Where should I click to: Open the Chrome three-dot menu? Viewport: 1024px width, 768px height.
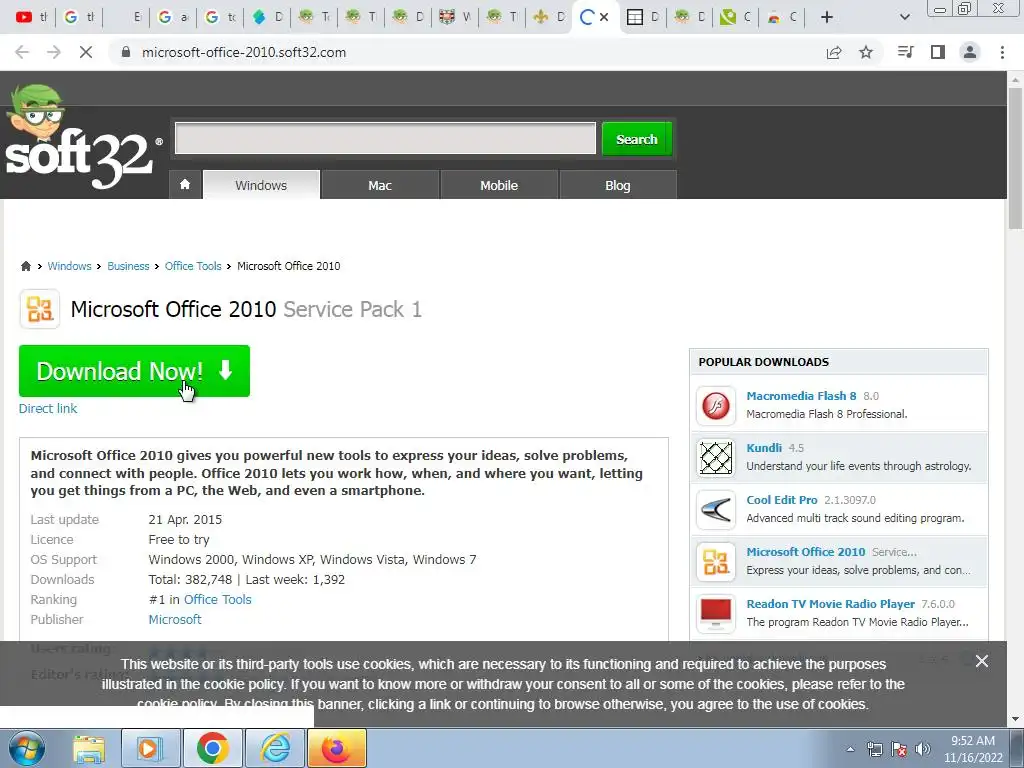tap(1002, 52)
